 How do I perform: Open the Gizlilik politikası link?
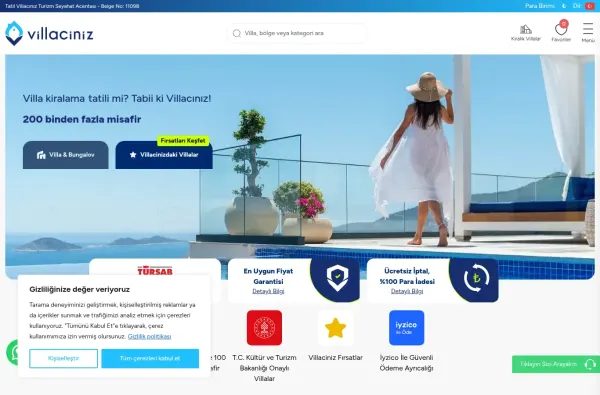click(149, 336)
